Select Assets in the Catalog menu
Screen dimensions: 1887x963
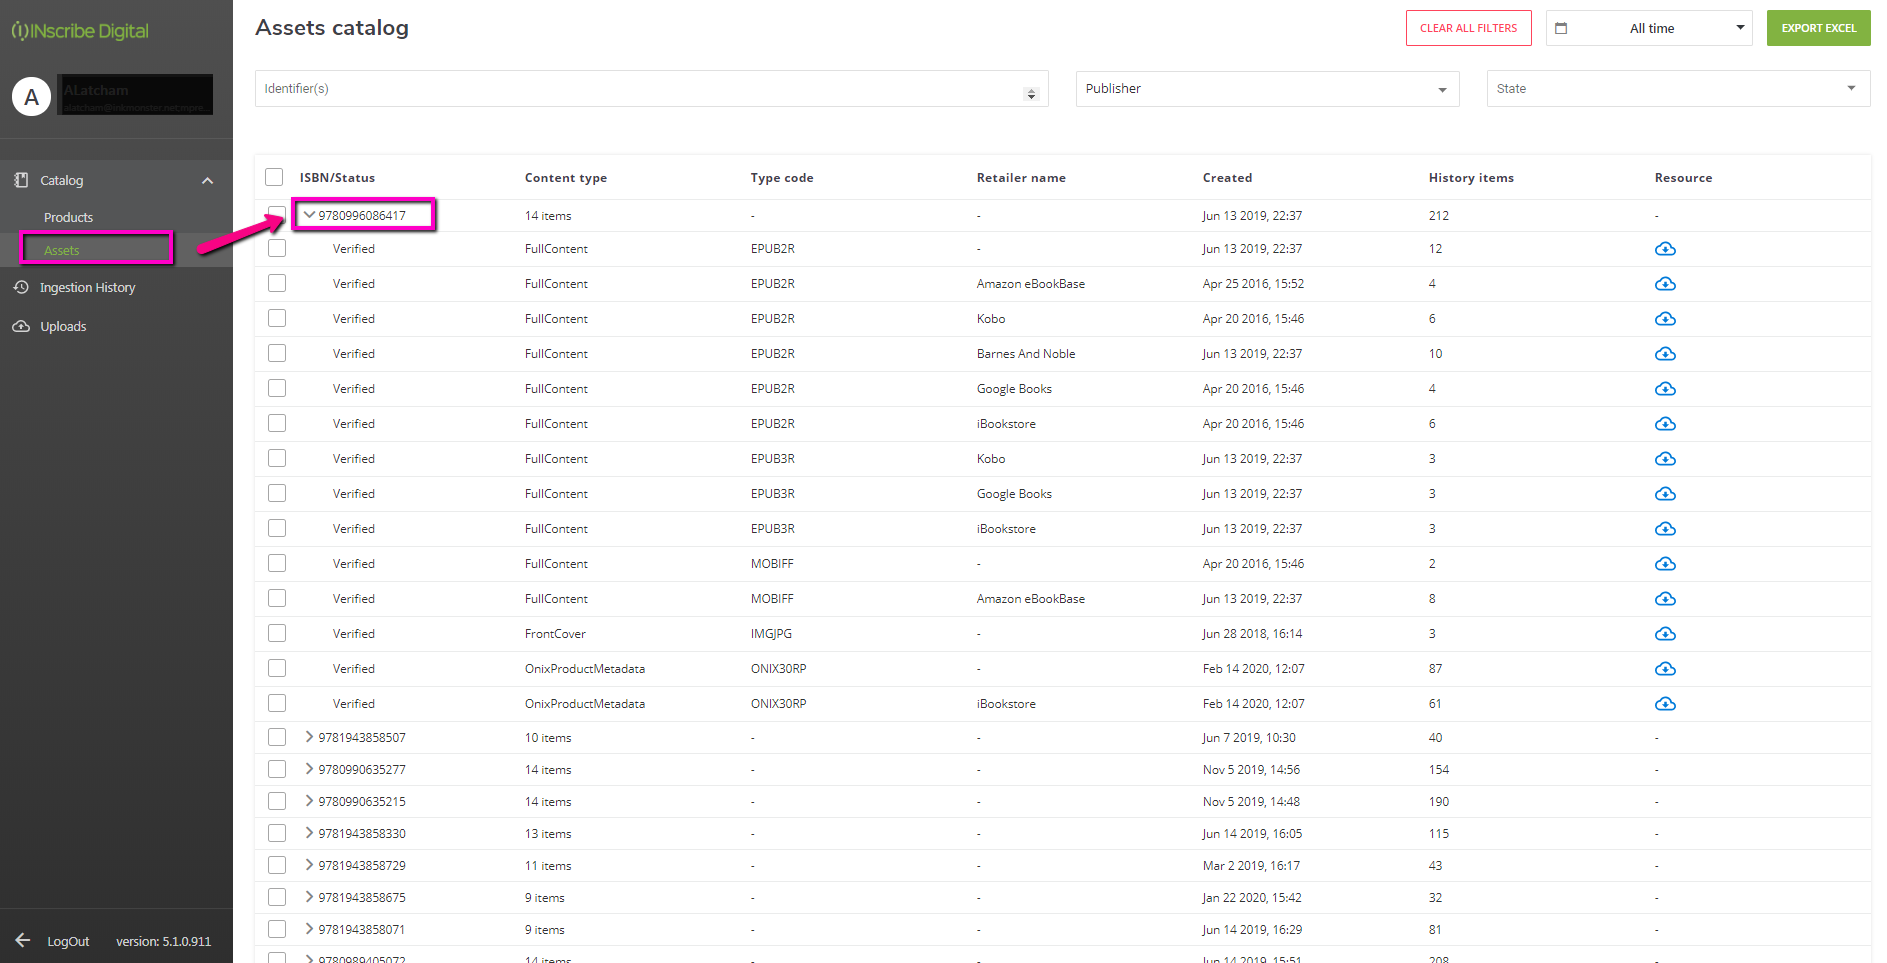62,250
